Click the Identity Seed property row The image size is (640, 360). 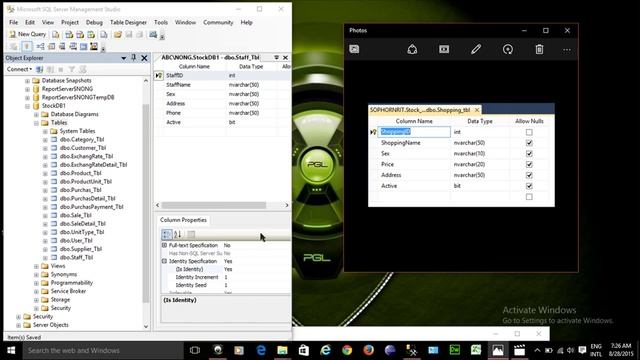click(226, 285)
